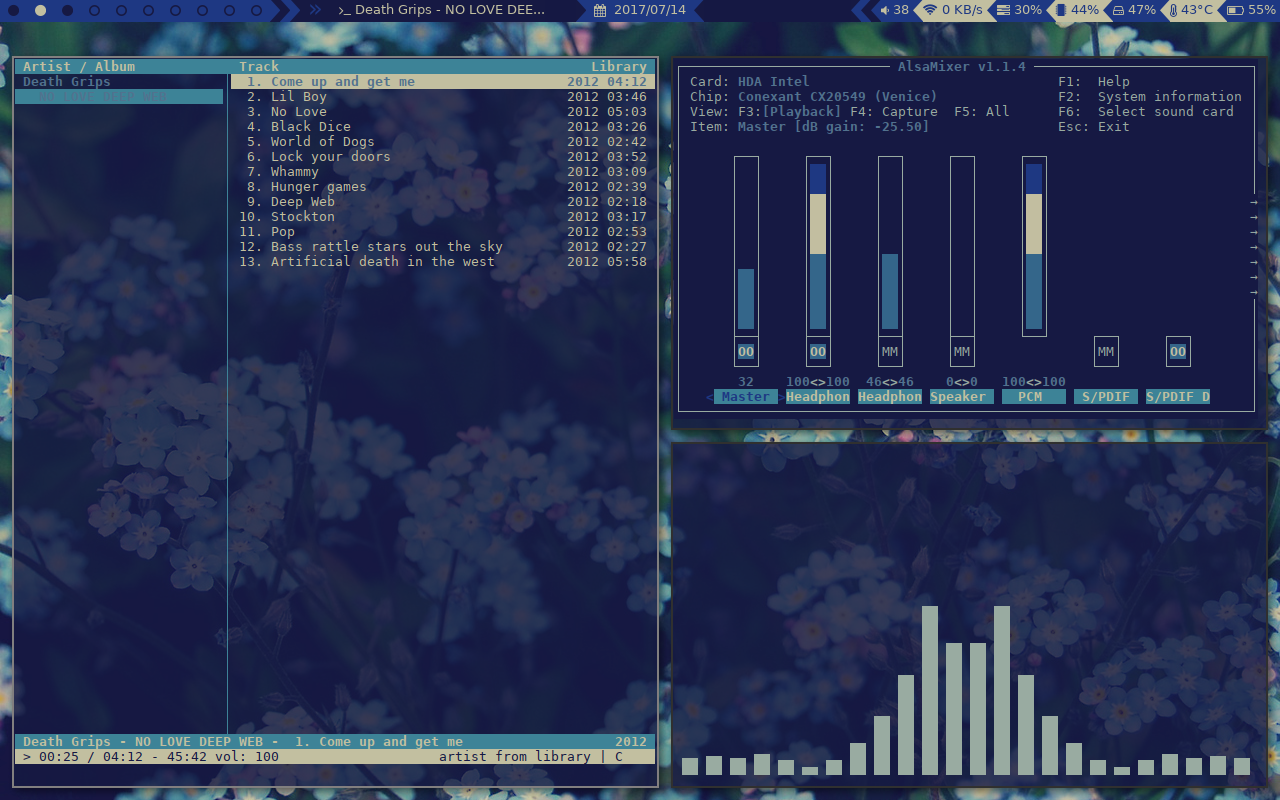
Task: Click the double-chevron arrows in top bar
Action: tap(315, 10)
